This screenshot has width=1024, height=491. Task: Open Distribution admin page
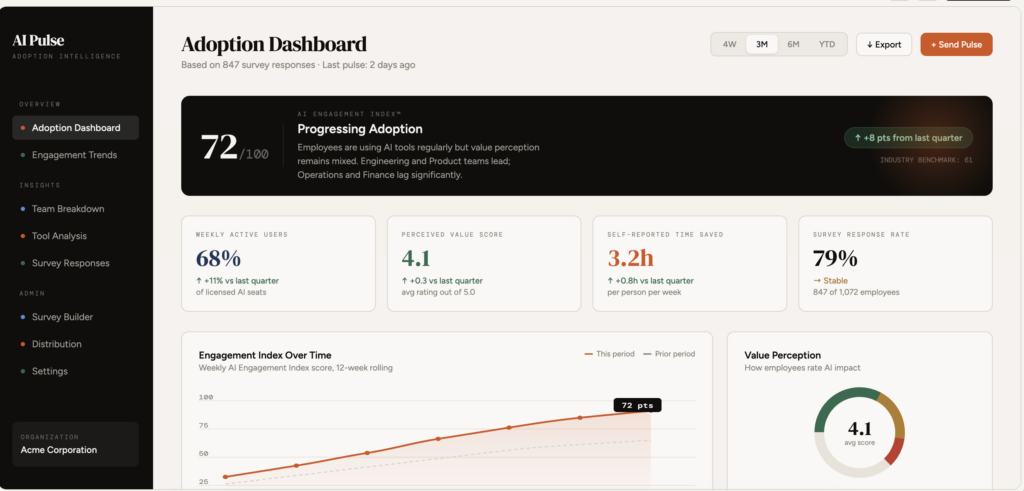pos(57,344)
